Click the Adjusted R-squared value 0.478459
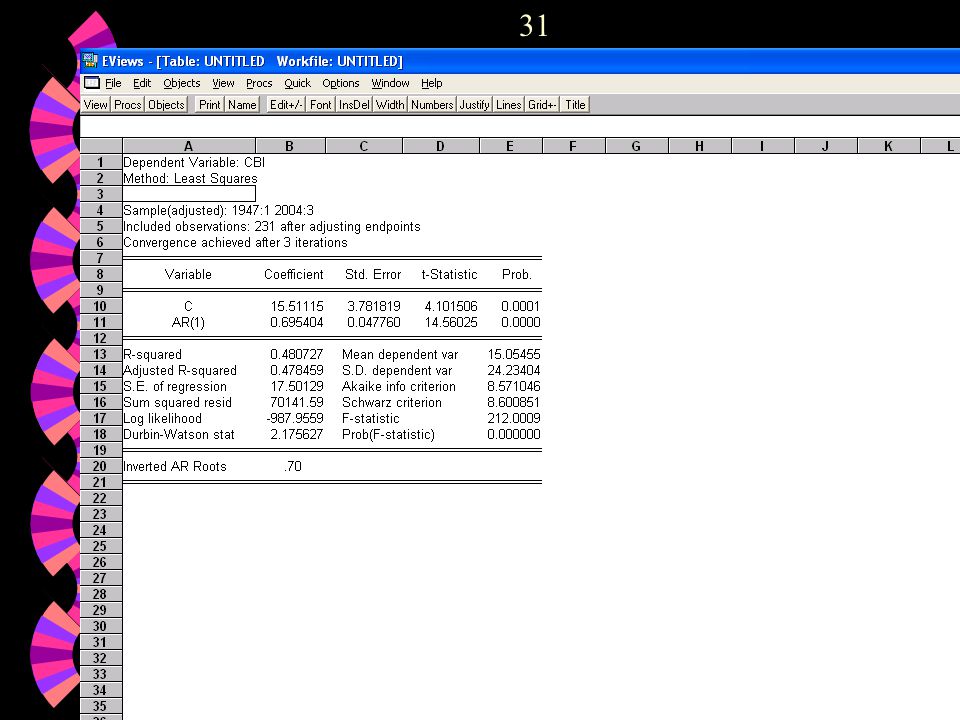Screen dimensions: 960x720 click(x=296, y=370)
